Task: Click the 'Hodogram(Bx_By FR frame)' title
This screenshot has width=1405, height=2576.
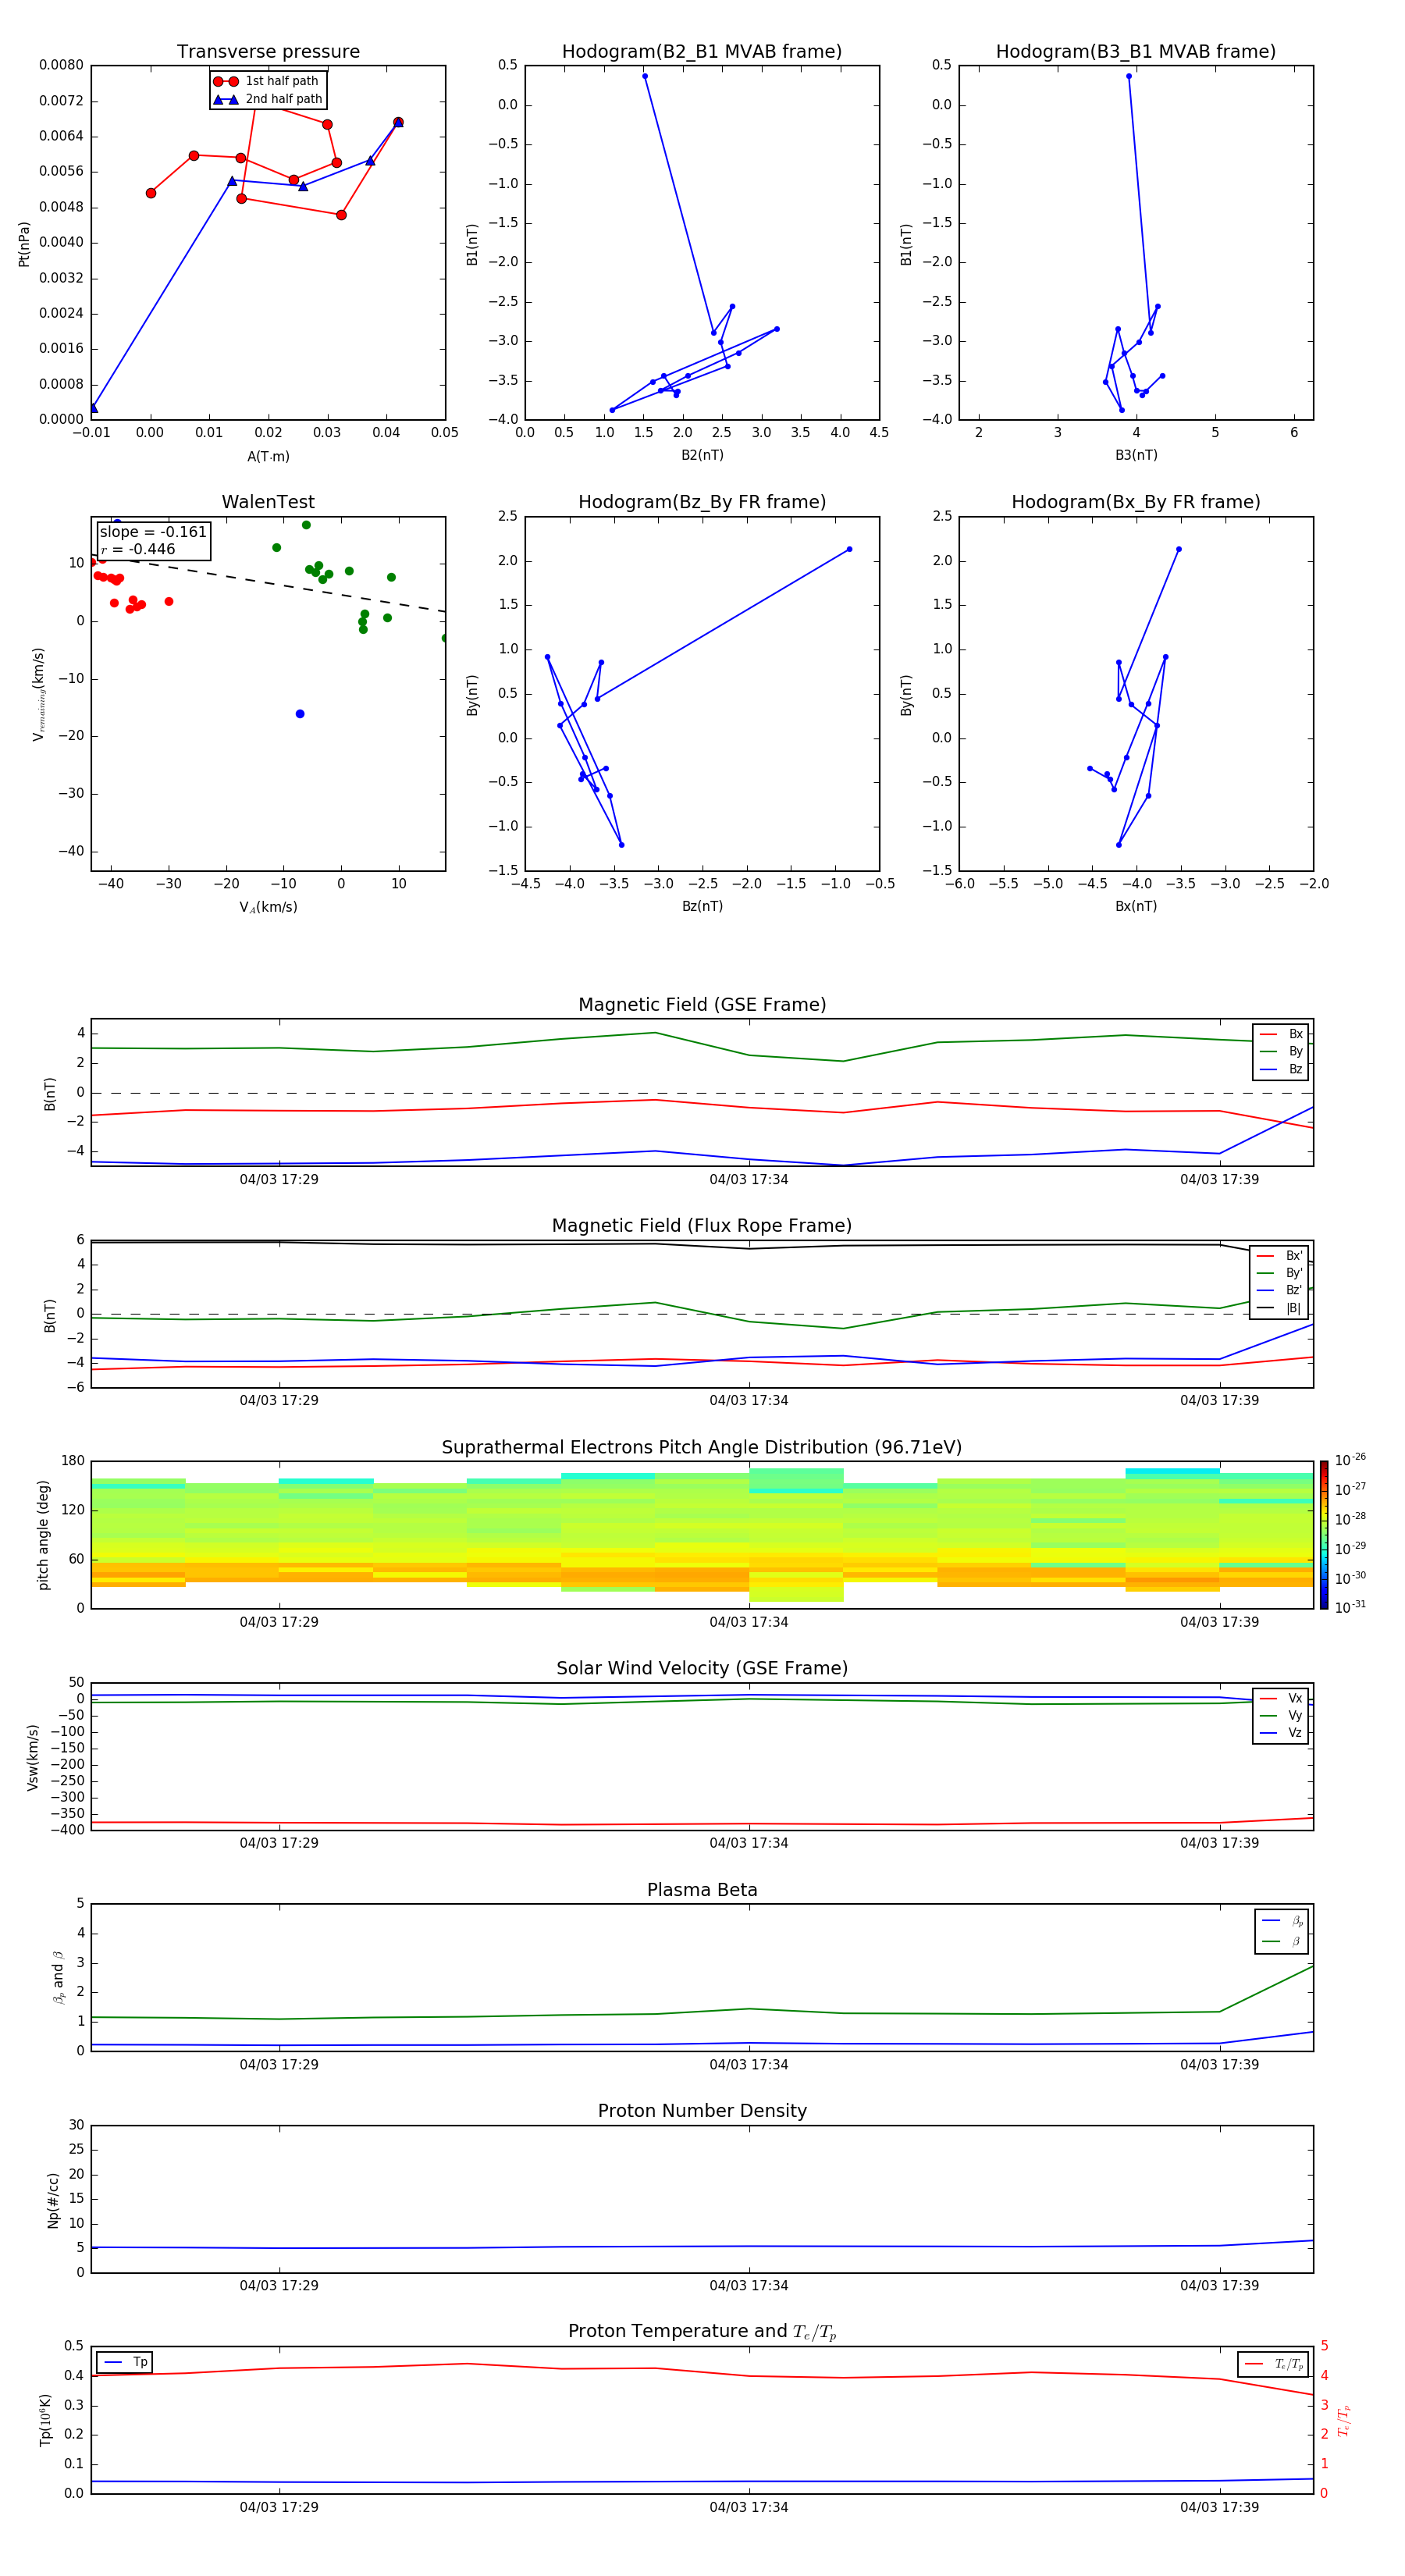Action: pyautogui.click(x=1135, y=502)
